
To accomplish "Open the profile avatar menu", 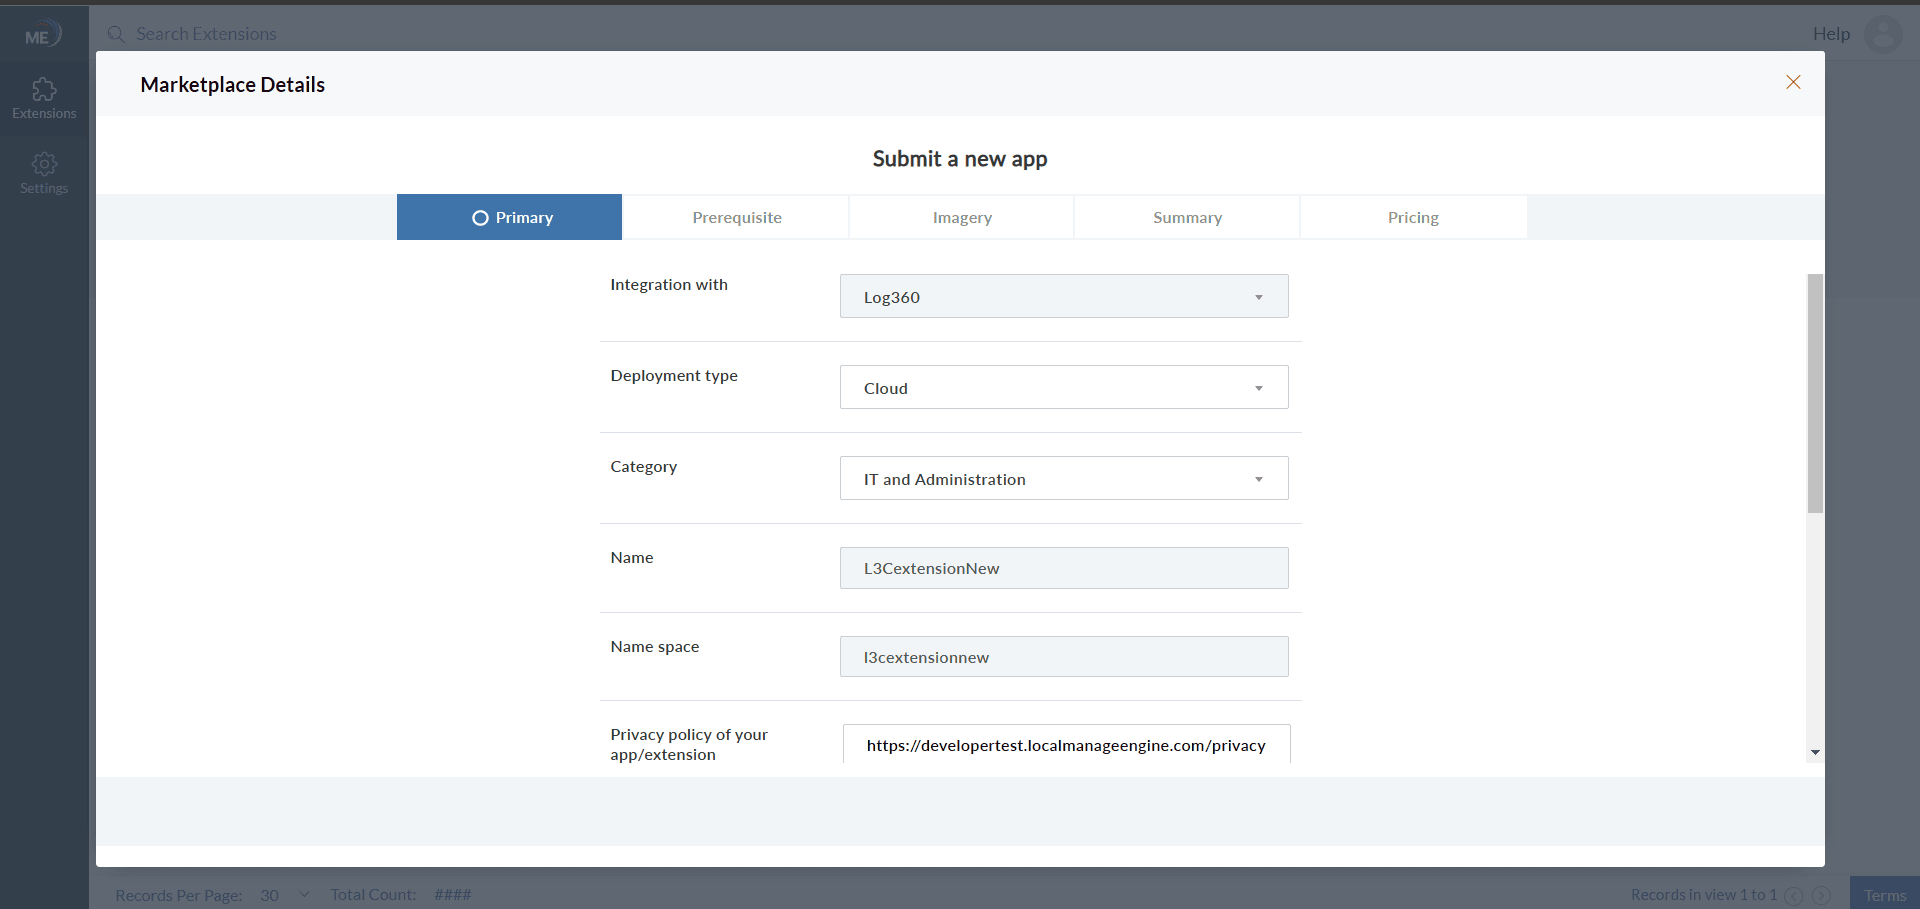I will pyautogui.click(x=1884, y=34).
